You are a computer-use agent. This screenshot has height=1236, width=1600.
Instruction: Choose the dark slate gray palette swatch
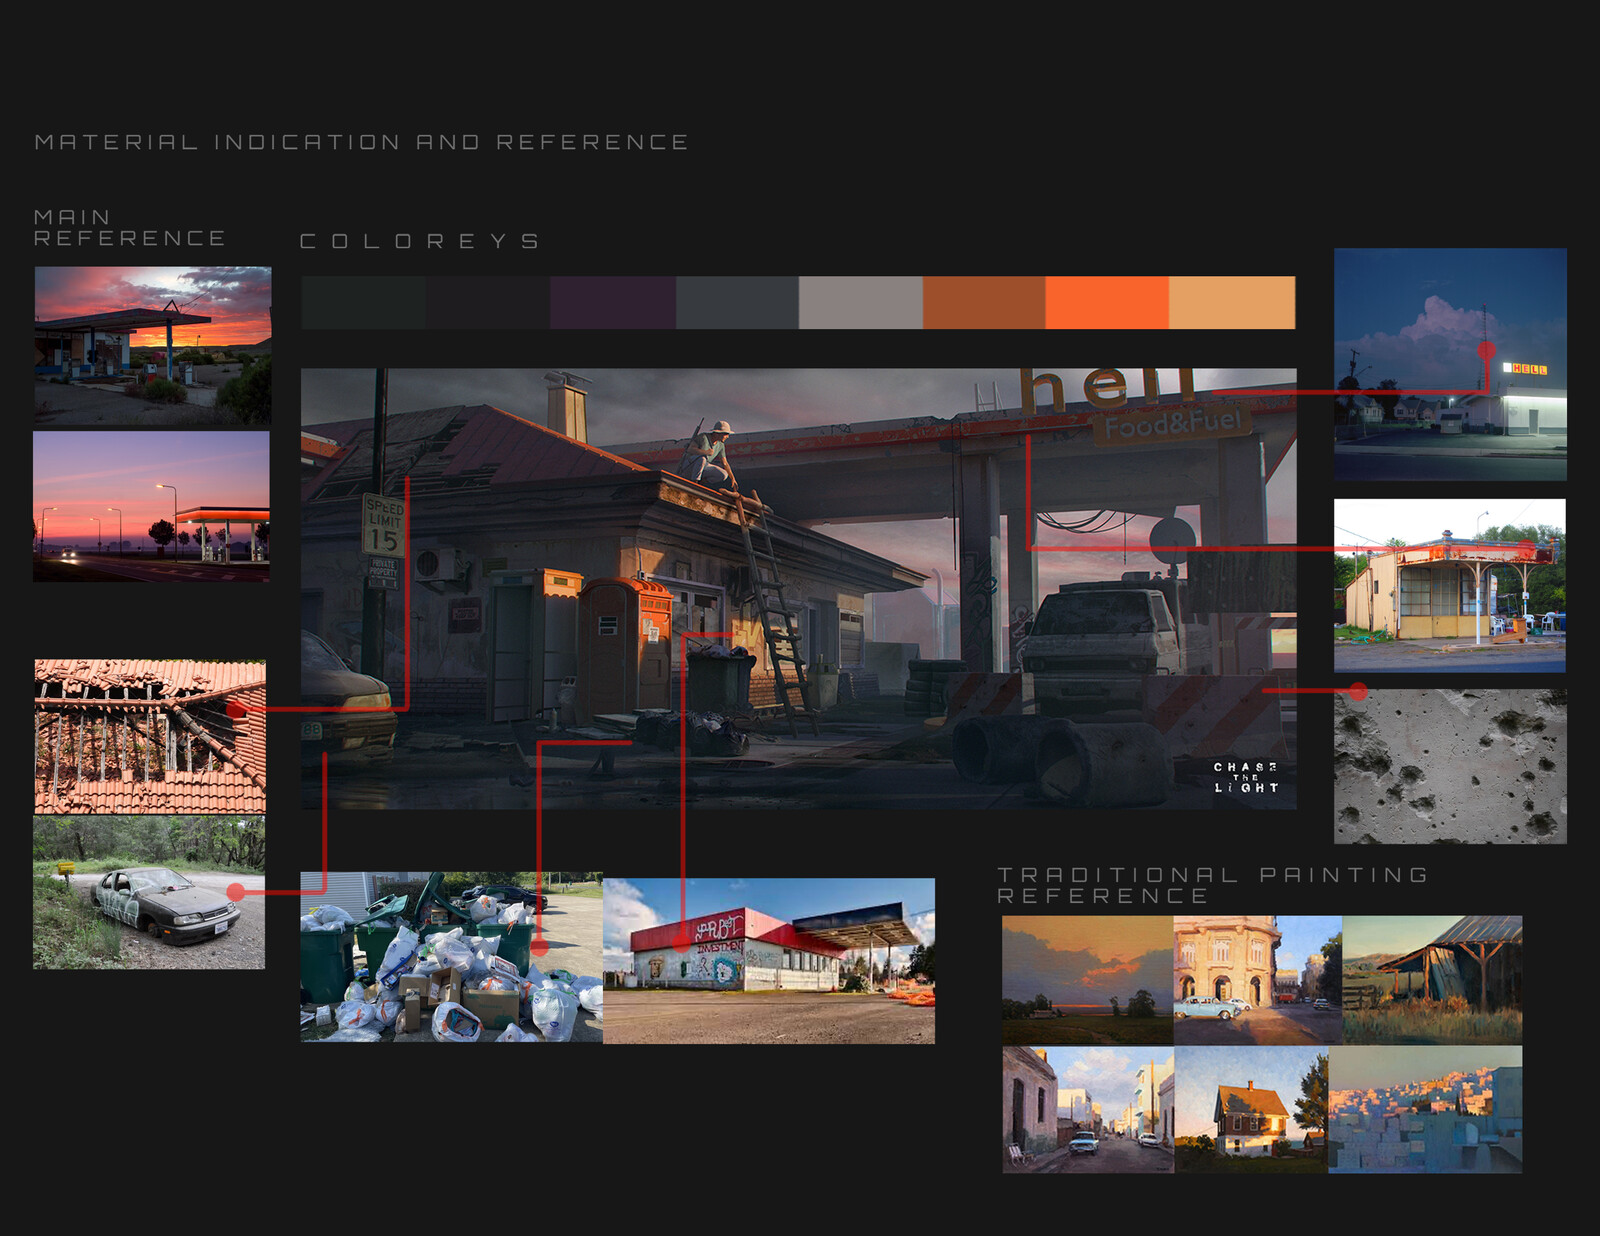(736, 302)
